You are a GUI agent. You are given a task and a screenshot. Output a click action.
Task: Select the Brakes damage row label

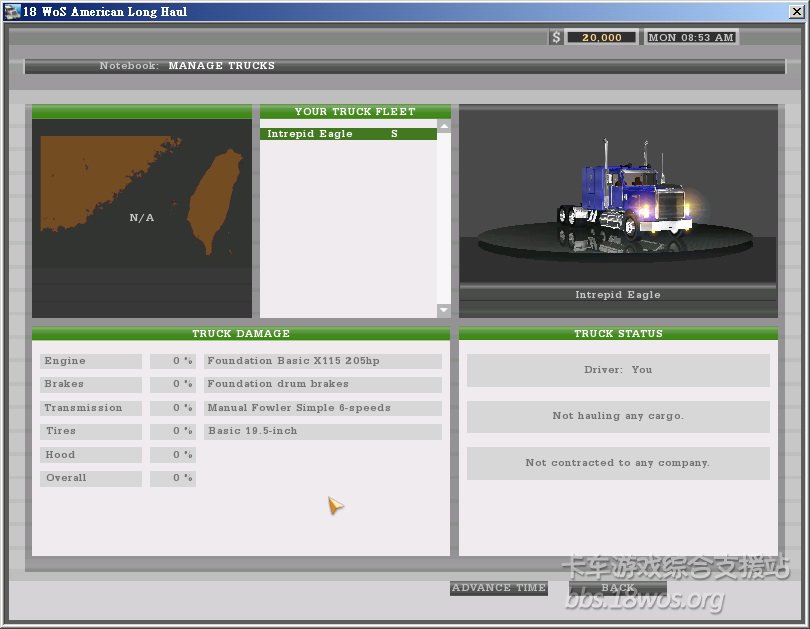tap(90, 384)
